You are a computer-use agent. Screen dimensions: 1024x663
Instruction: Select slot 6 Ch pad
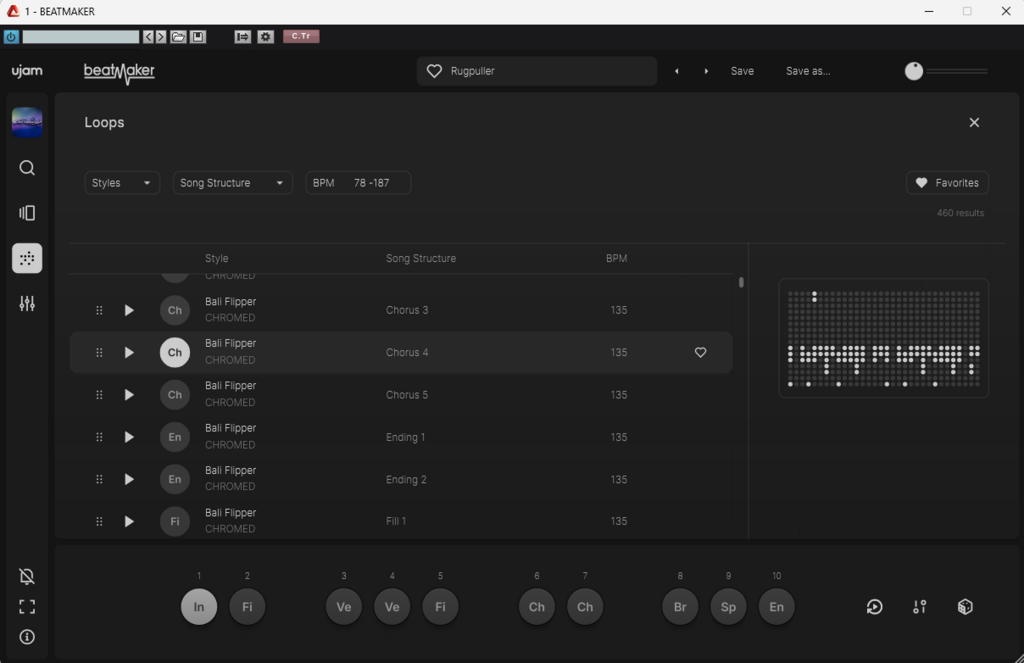click(x=537, y=607)
